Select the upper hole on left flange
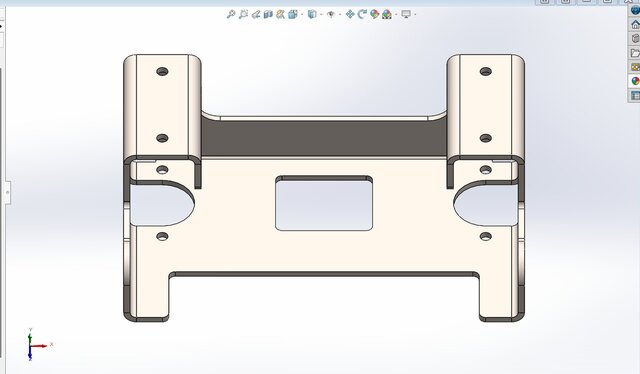Screen dimensions: 640x374 tap(162, 71)
